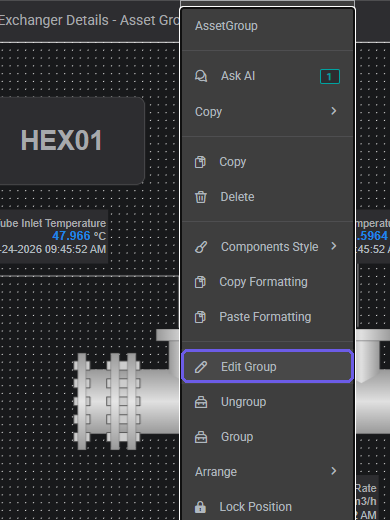Expand the Copy submenu chevron
The image size is (390, 520).
point(334,111)
